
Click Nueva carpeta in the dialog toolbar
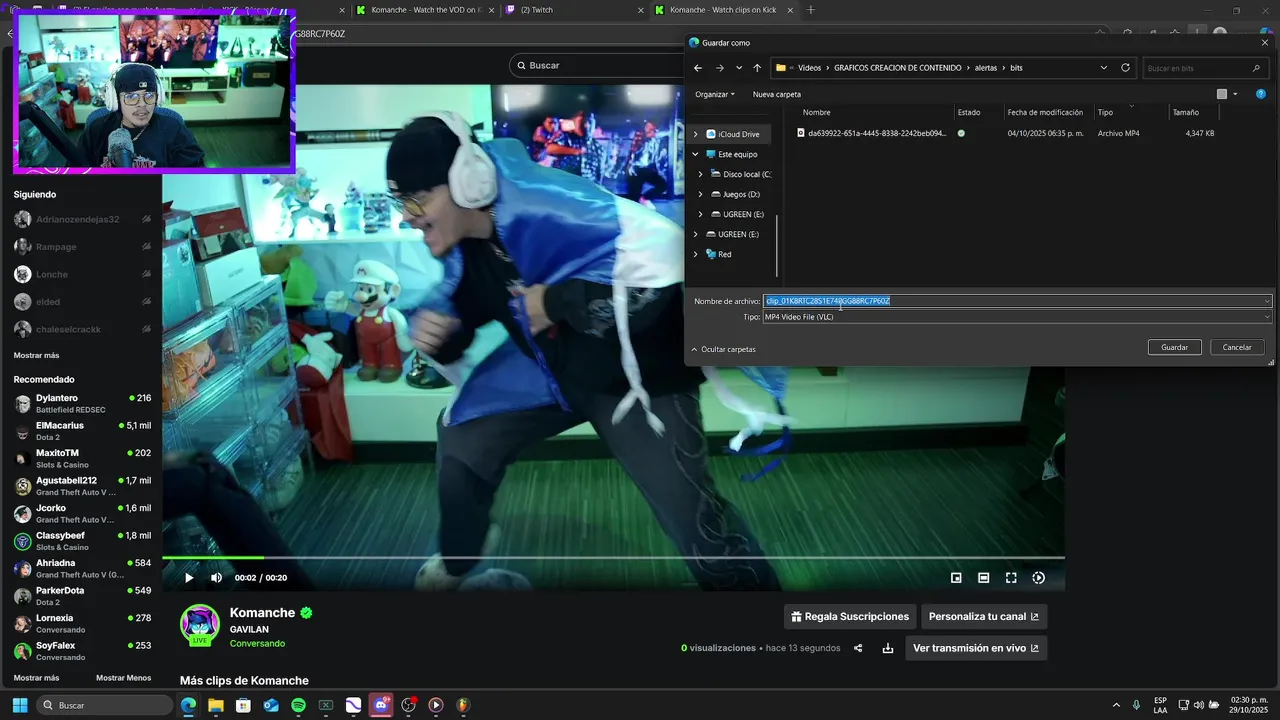tap(776, 94)
